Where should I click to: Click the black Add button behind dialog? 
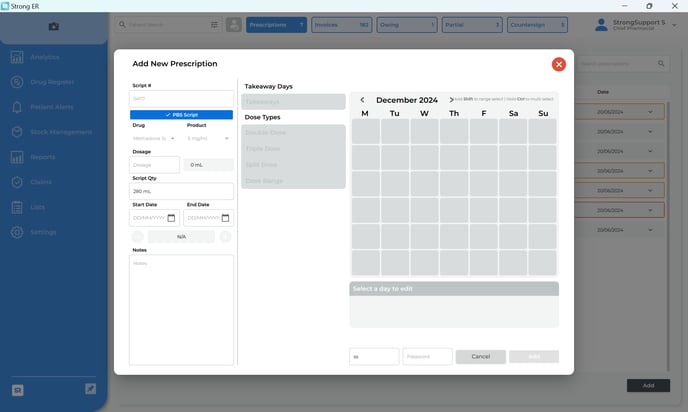click(x=648, y=386)
